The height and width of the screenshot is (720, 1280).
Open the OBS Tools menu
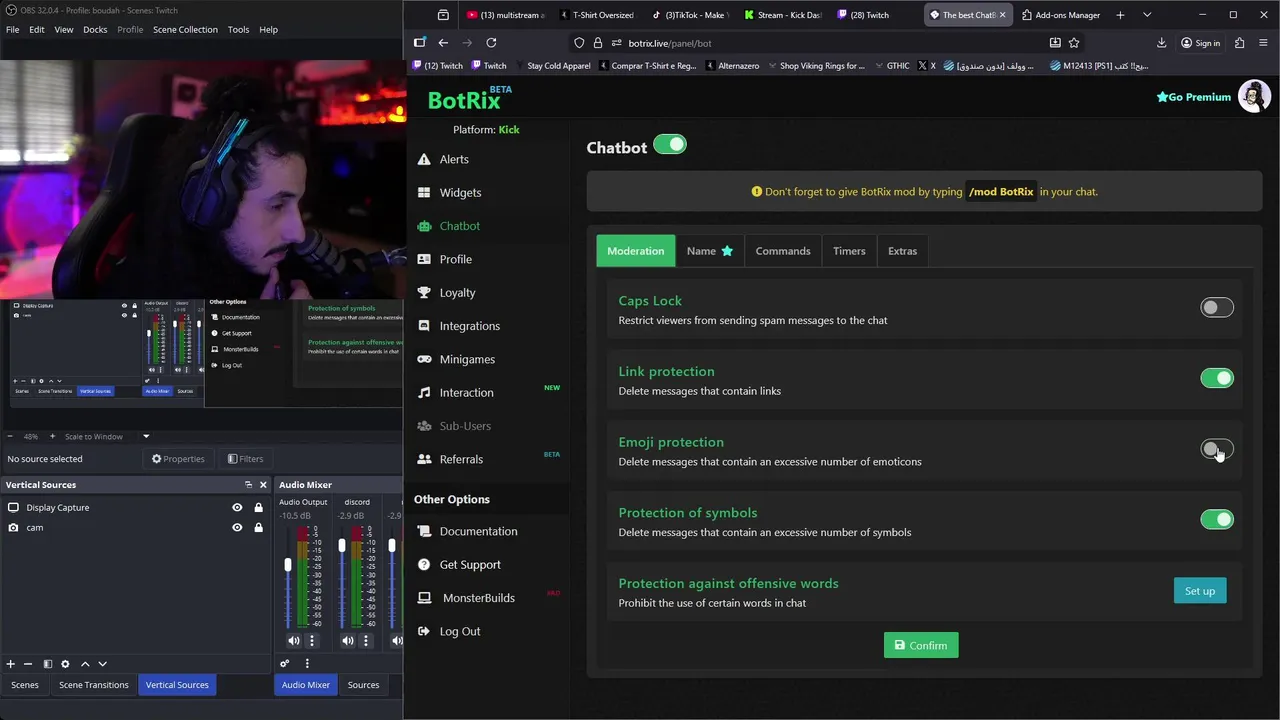[x=238, y=29]
